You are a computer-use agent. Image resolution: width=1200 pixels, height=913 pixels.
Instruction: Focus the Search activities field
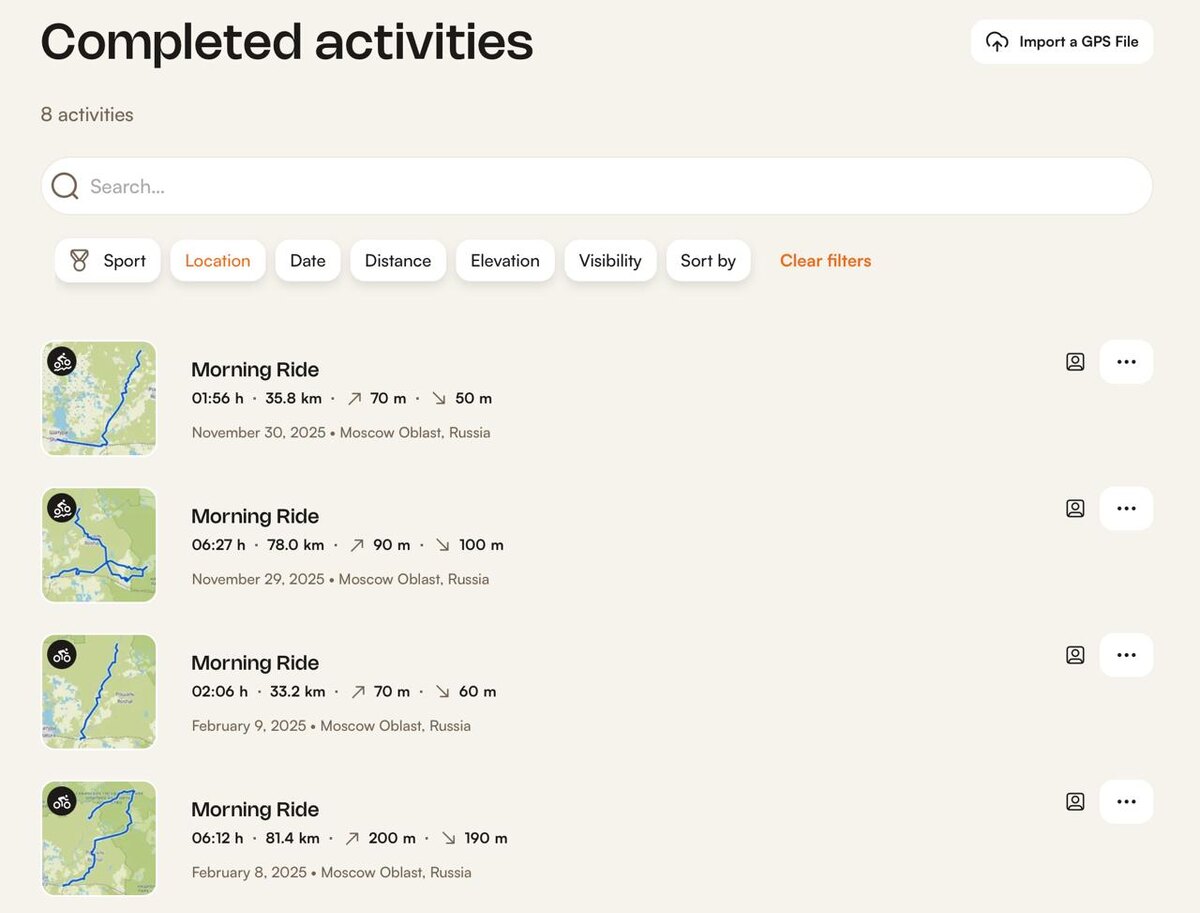(600, 186)
